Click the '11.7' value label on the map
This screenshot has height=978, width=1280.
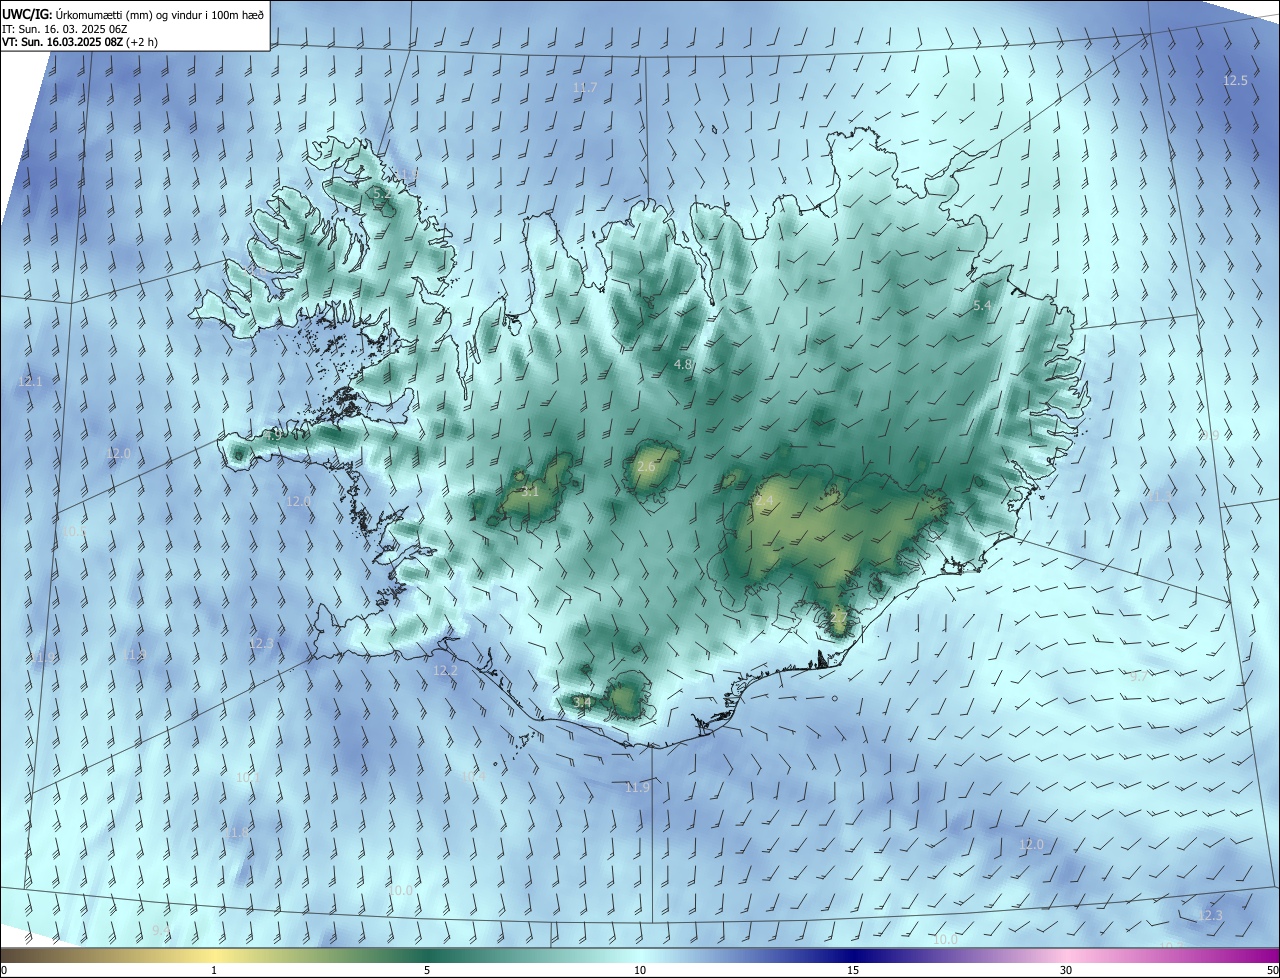(x=585, y=88)
